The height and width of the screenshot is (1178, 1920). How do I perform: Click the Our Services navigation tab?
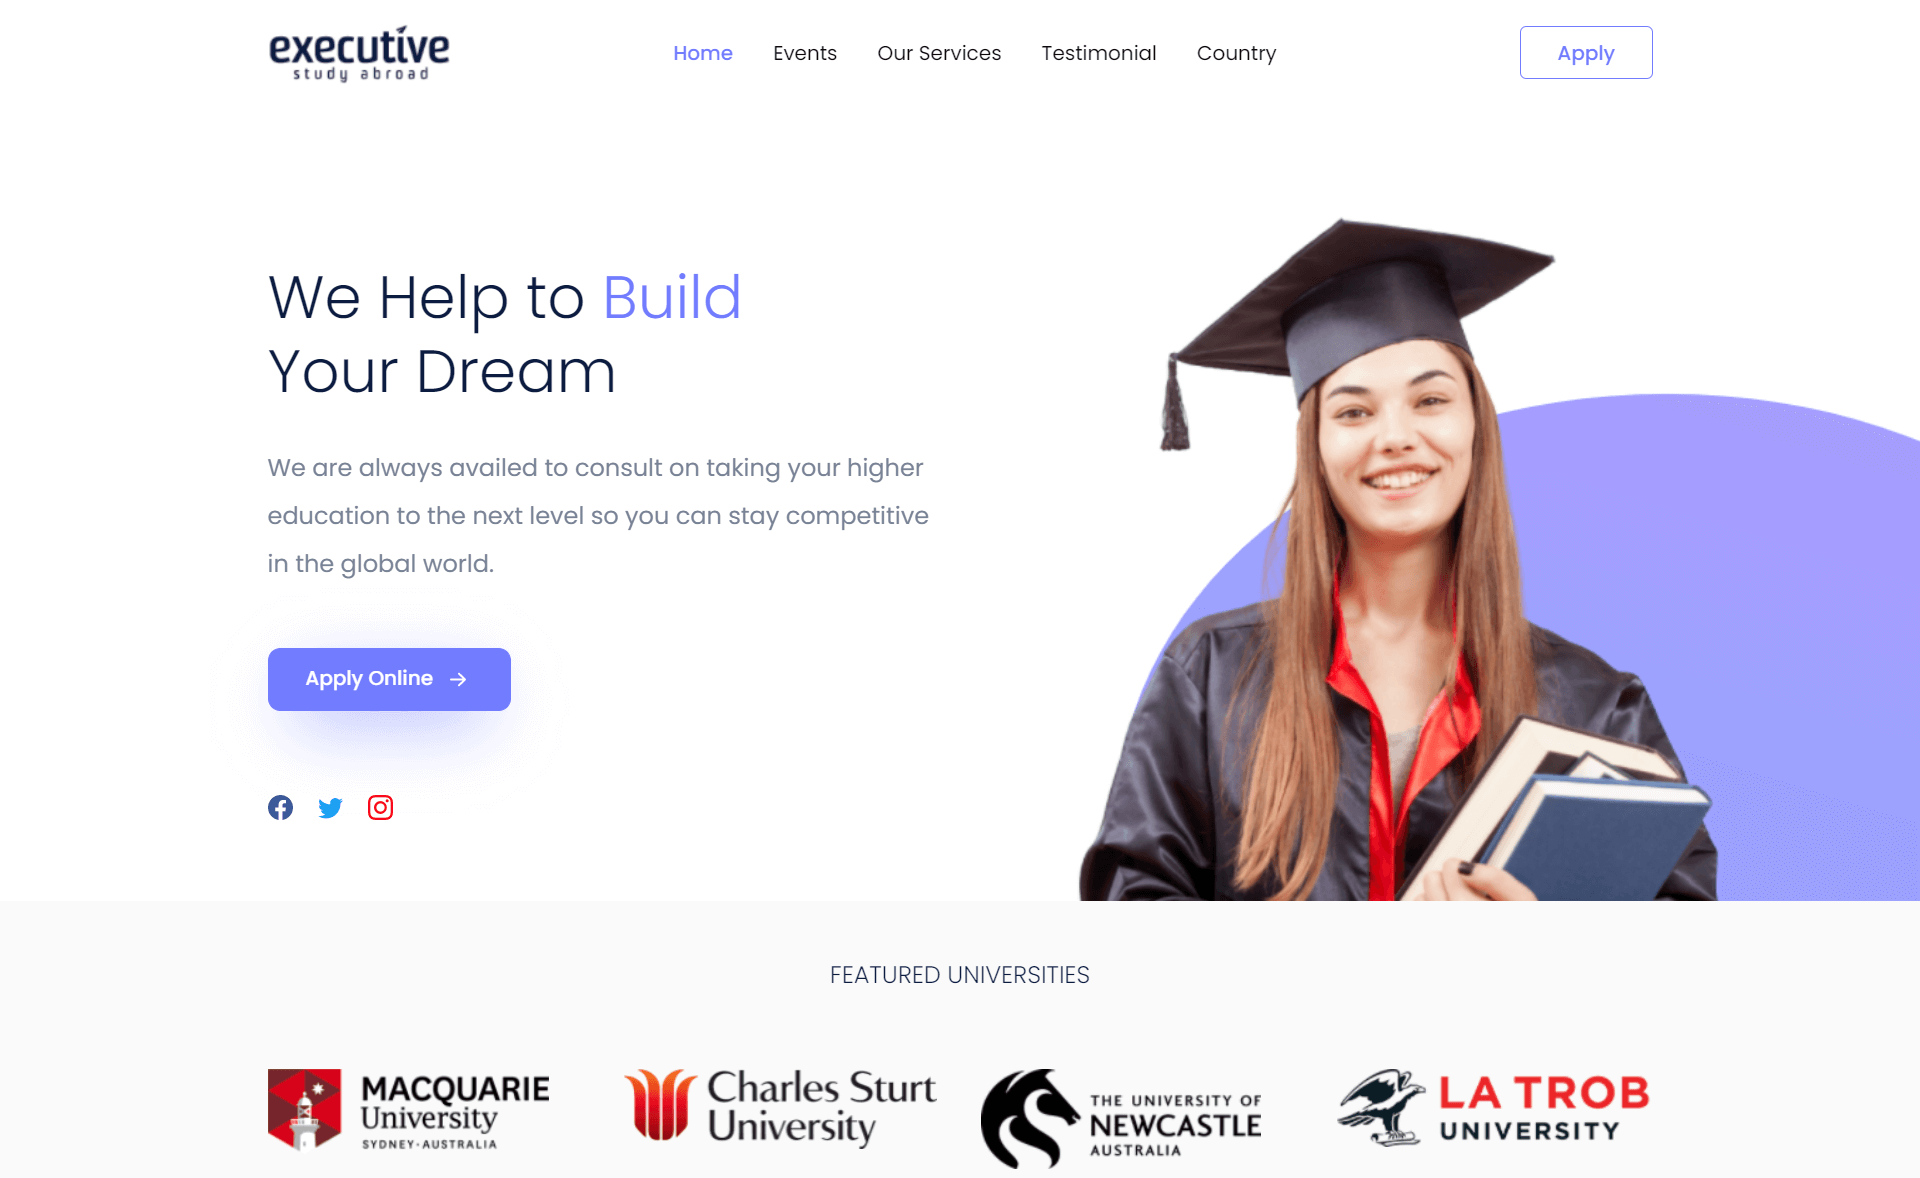click(939, 52)
